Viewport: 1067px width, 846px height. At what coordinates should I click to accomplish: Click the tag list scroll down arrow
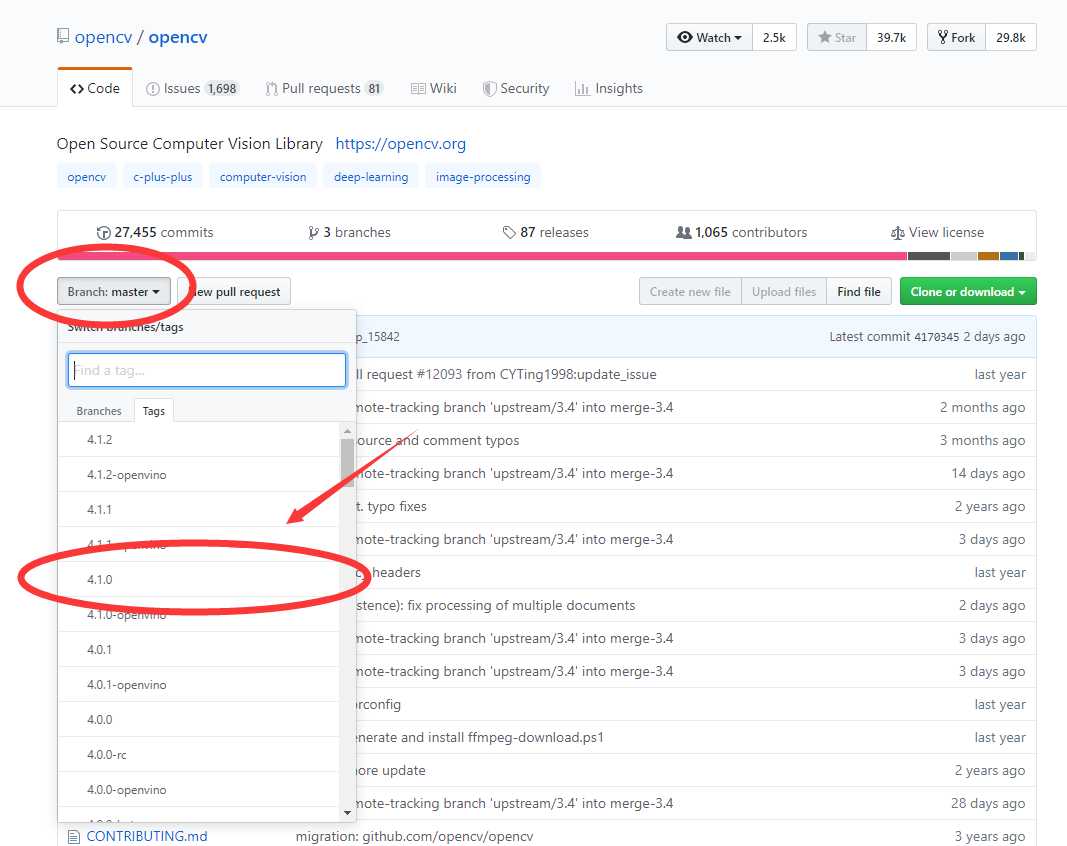[x=347, y=813]
